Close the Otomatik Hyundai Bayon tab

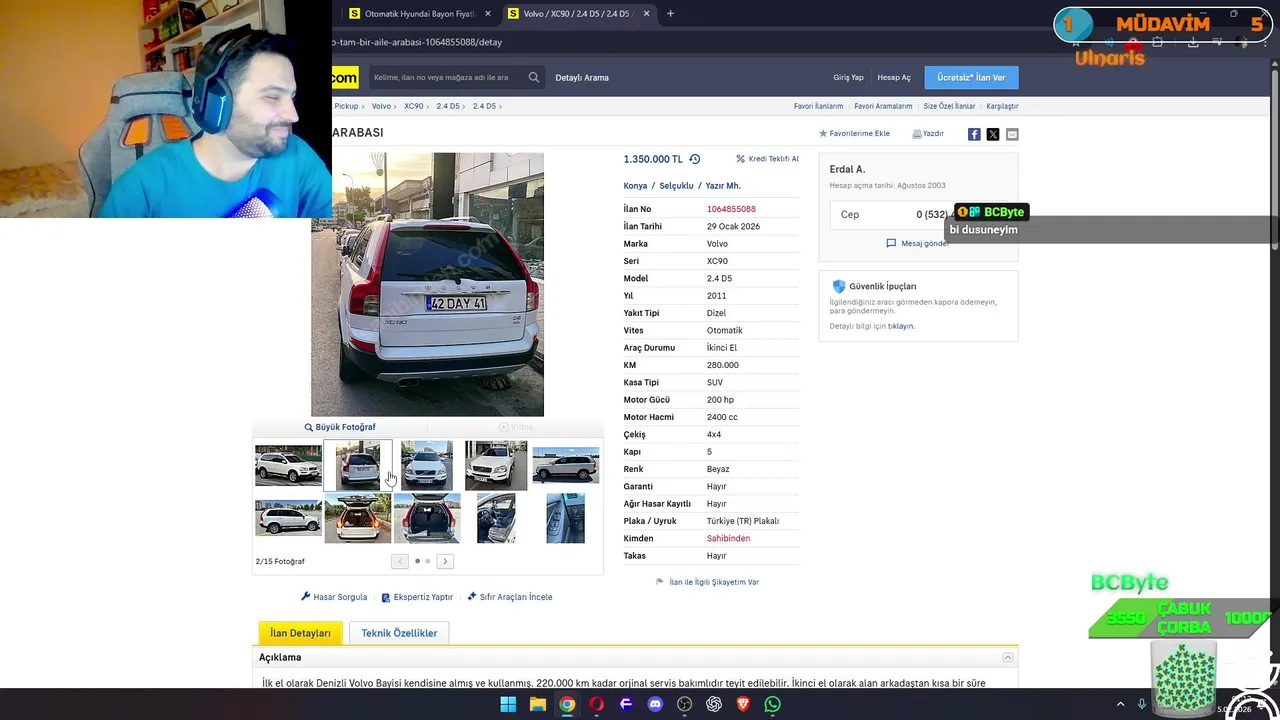tap(488, 14)
